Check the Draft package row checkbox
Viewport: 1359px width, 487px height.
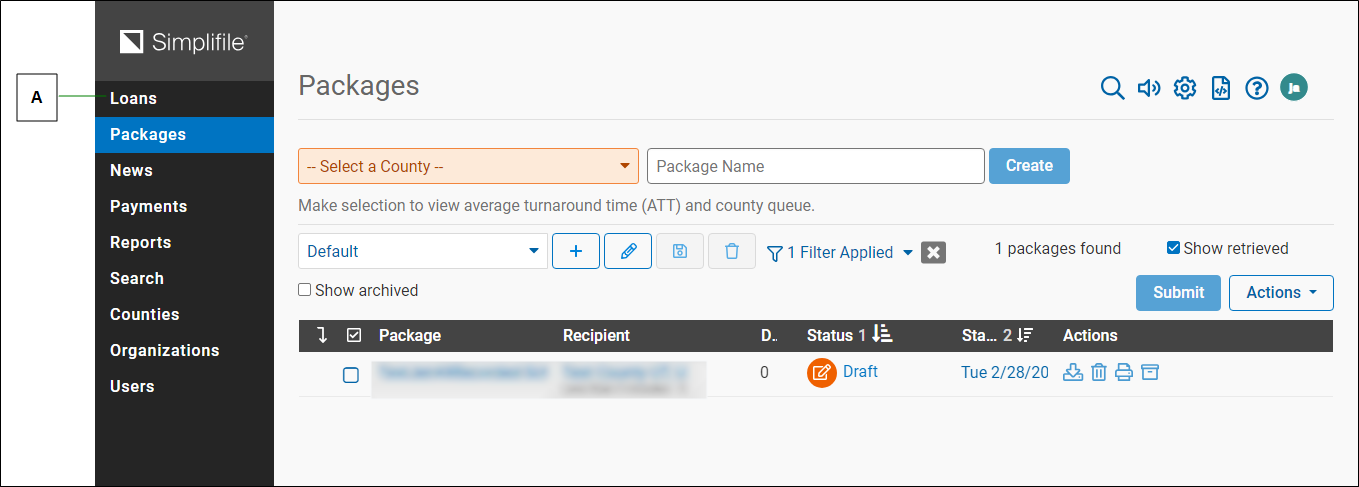pos(351,375)
